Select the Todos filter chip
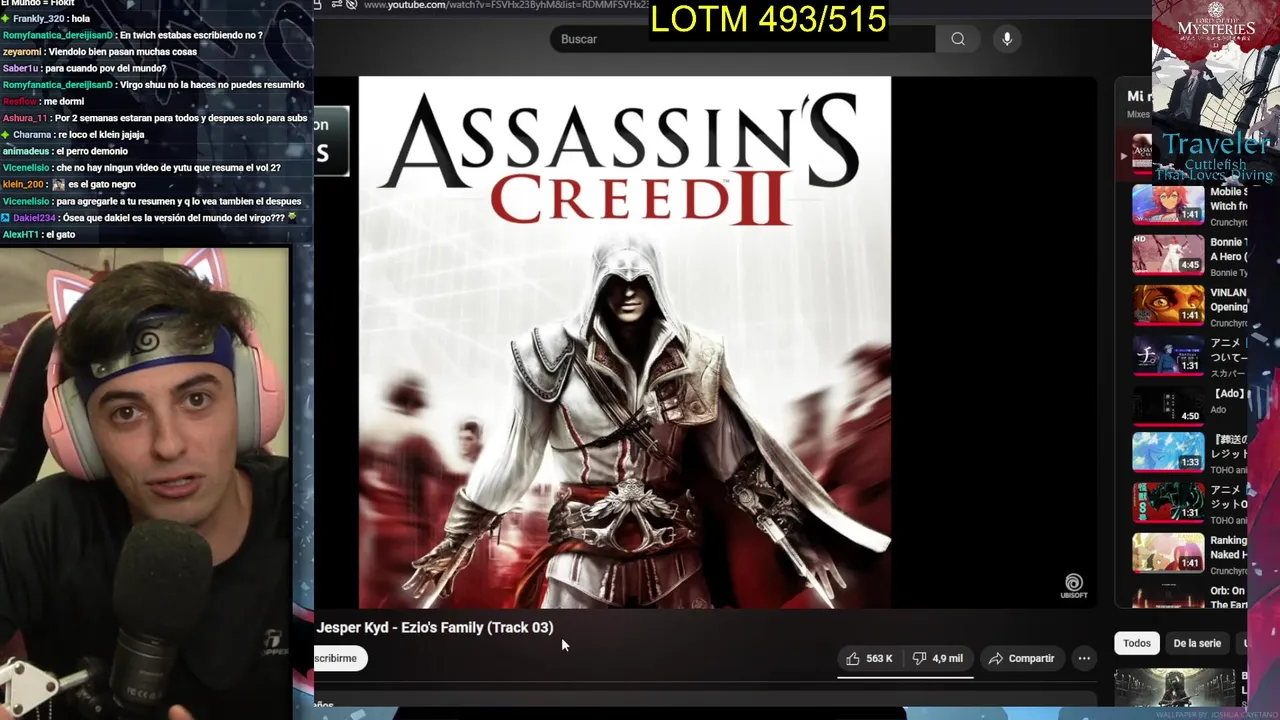This screenshot has width=1280, height=720. (1137, 643)
